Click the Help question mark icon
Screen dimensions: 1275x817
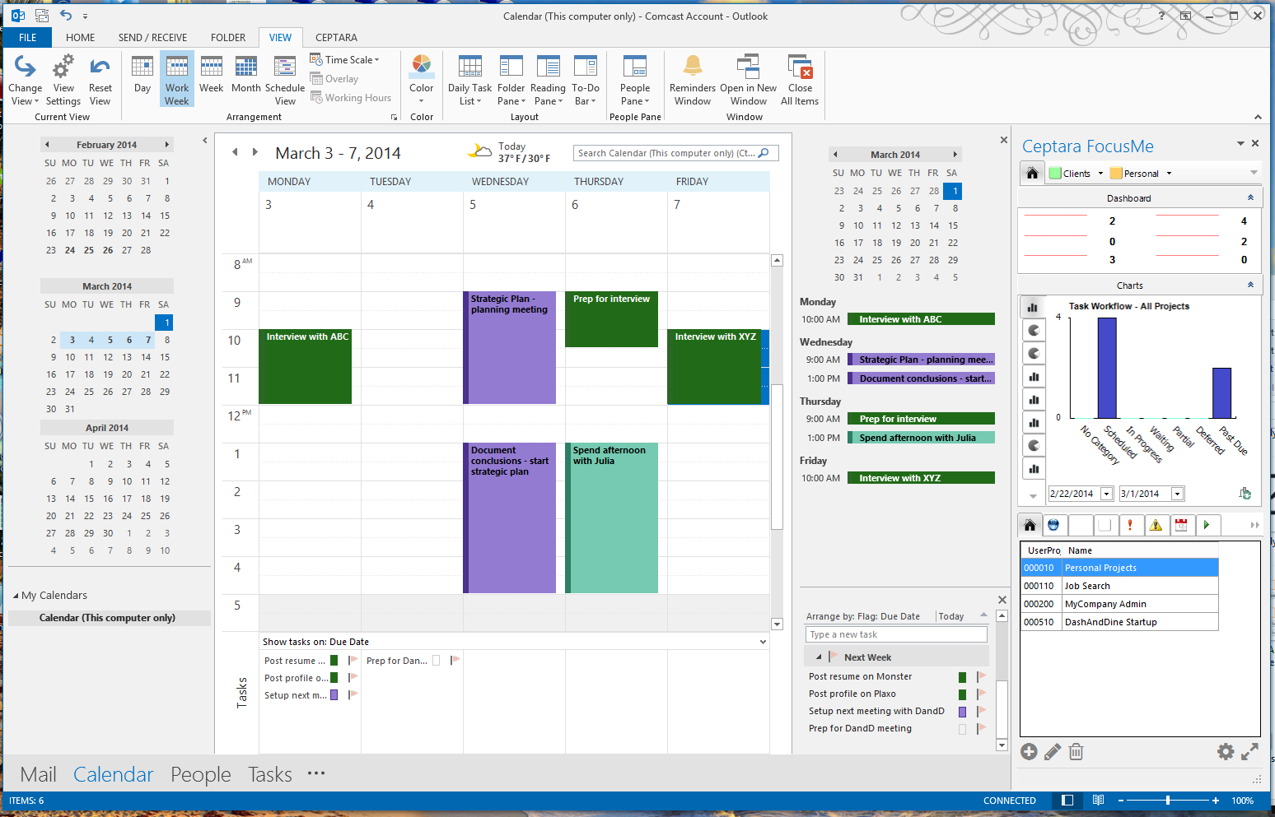click(x=1161, y=15)
